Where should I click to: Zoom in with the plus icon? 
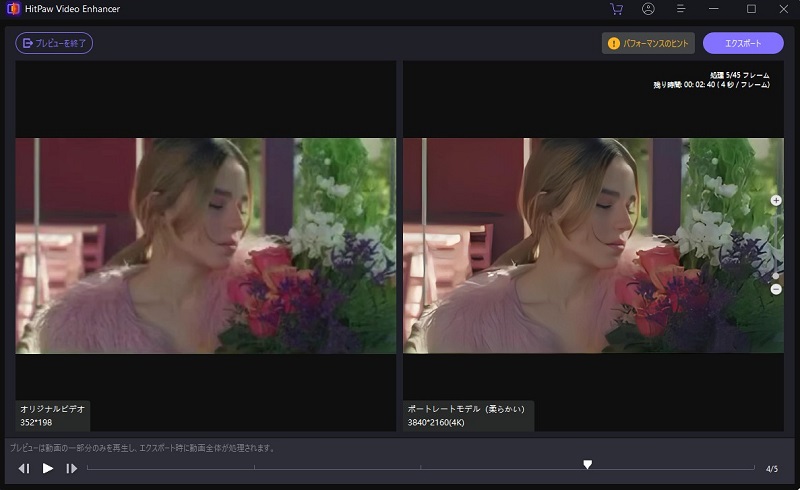[x=776, y=200]
